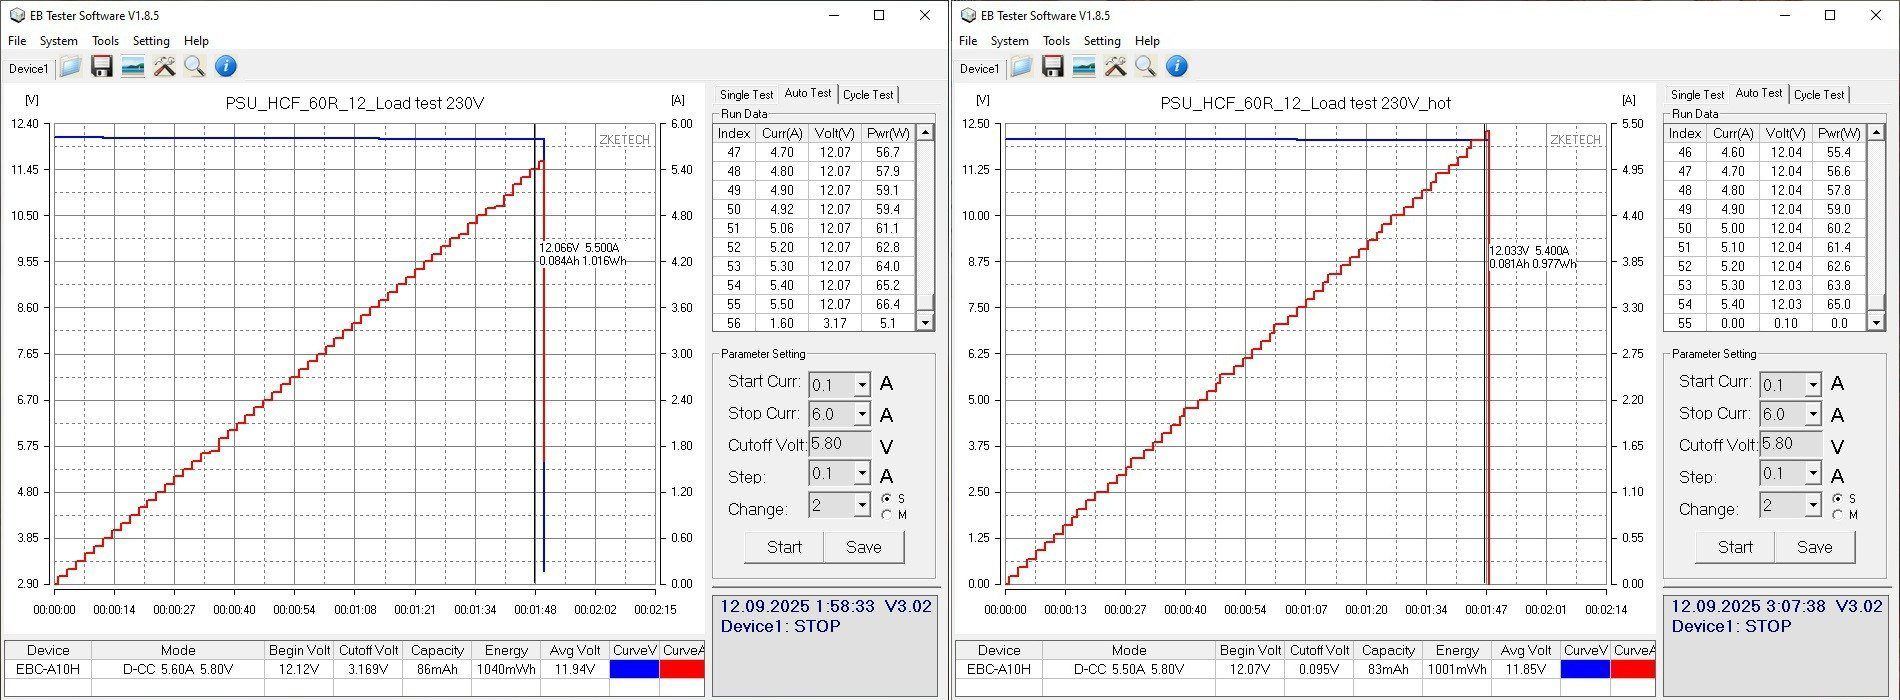Viewport: 1900px width, 700px height.
Task: Open the Setting menu in right window
Action: pos(1101,41)
